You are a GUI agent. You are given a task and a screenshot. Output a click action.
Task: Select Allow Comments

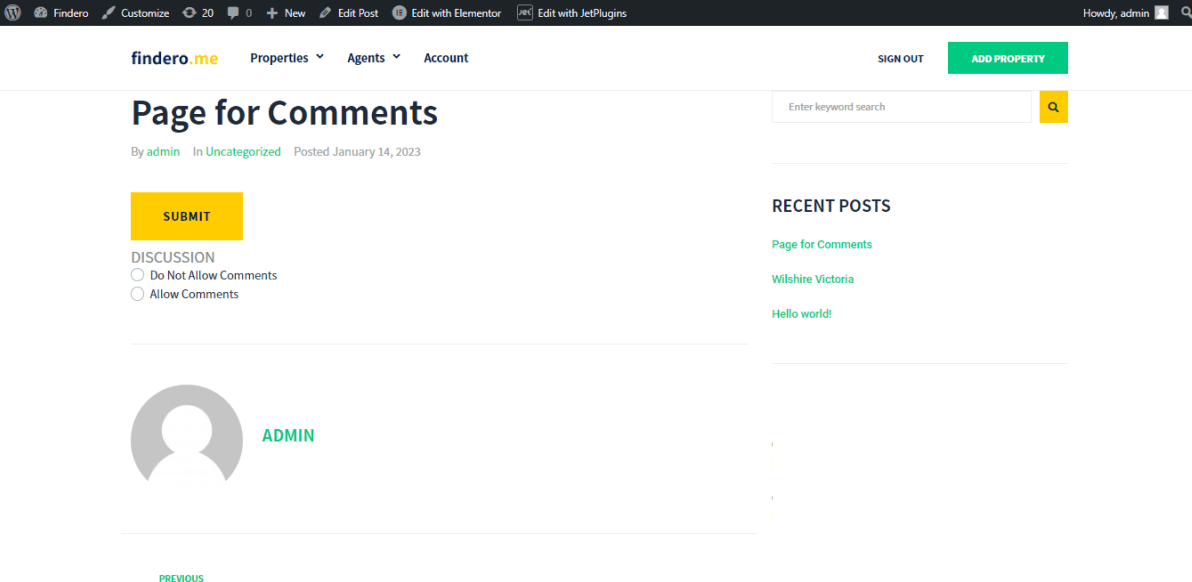click(x=137, y=293)
